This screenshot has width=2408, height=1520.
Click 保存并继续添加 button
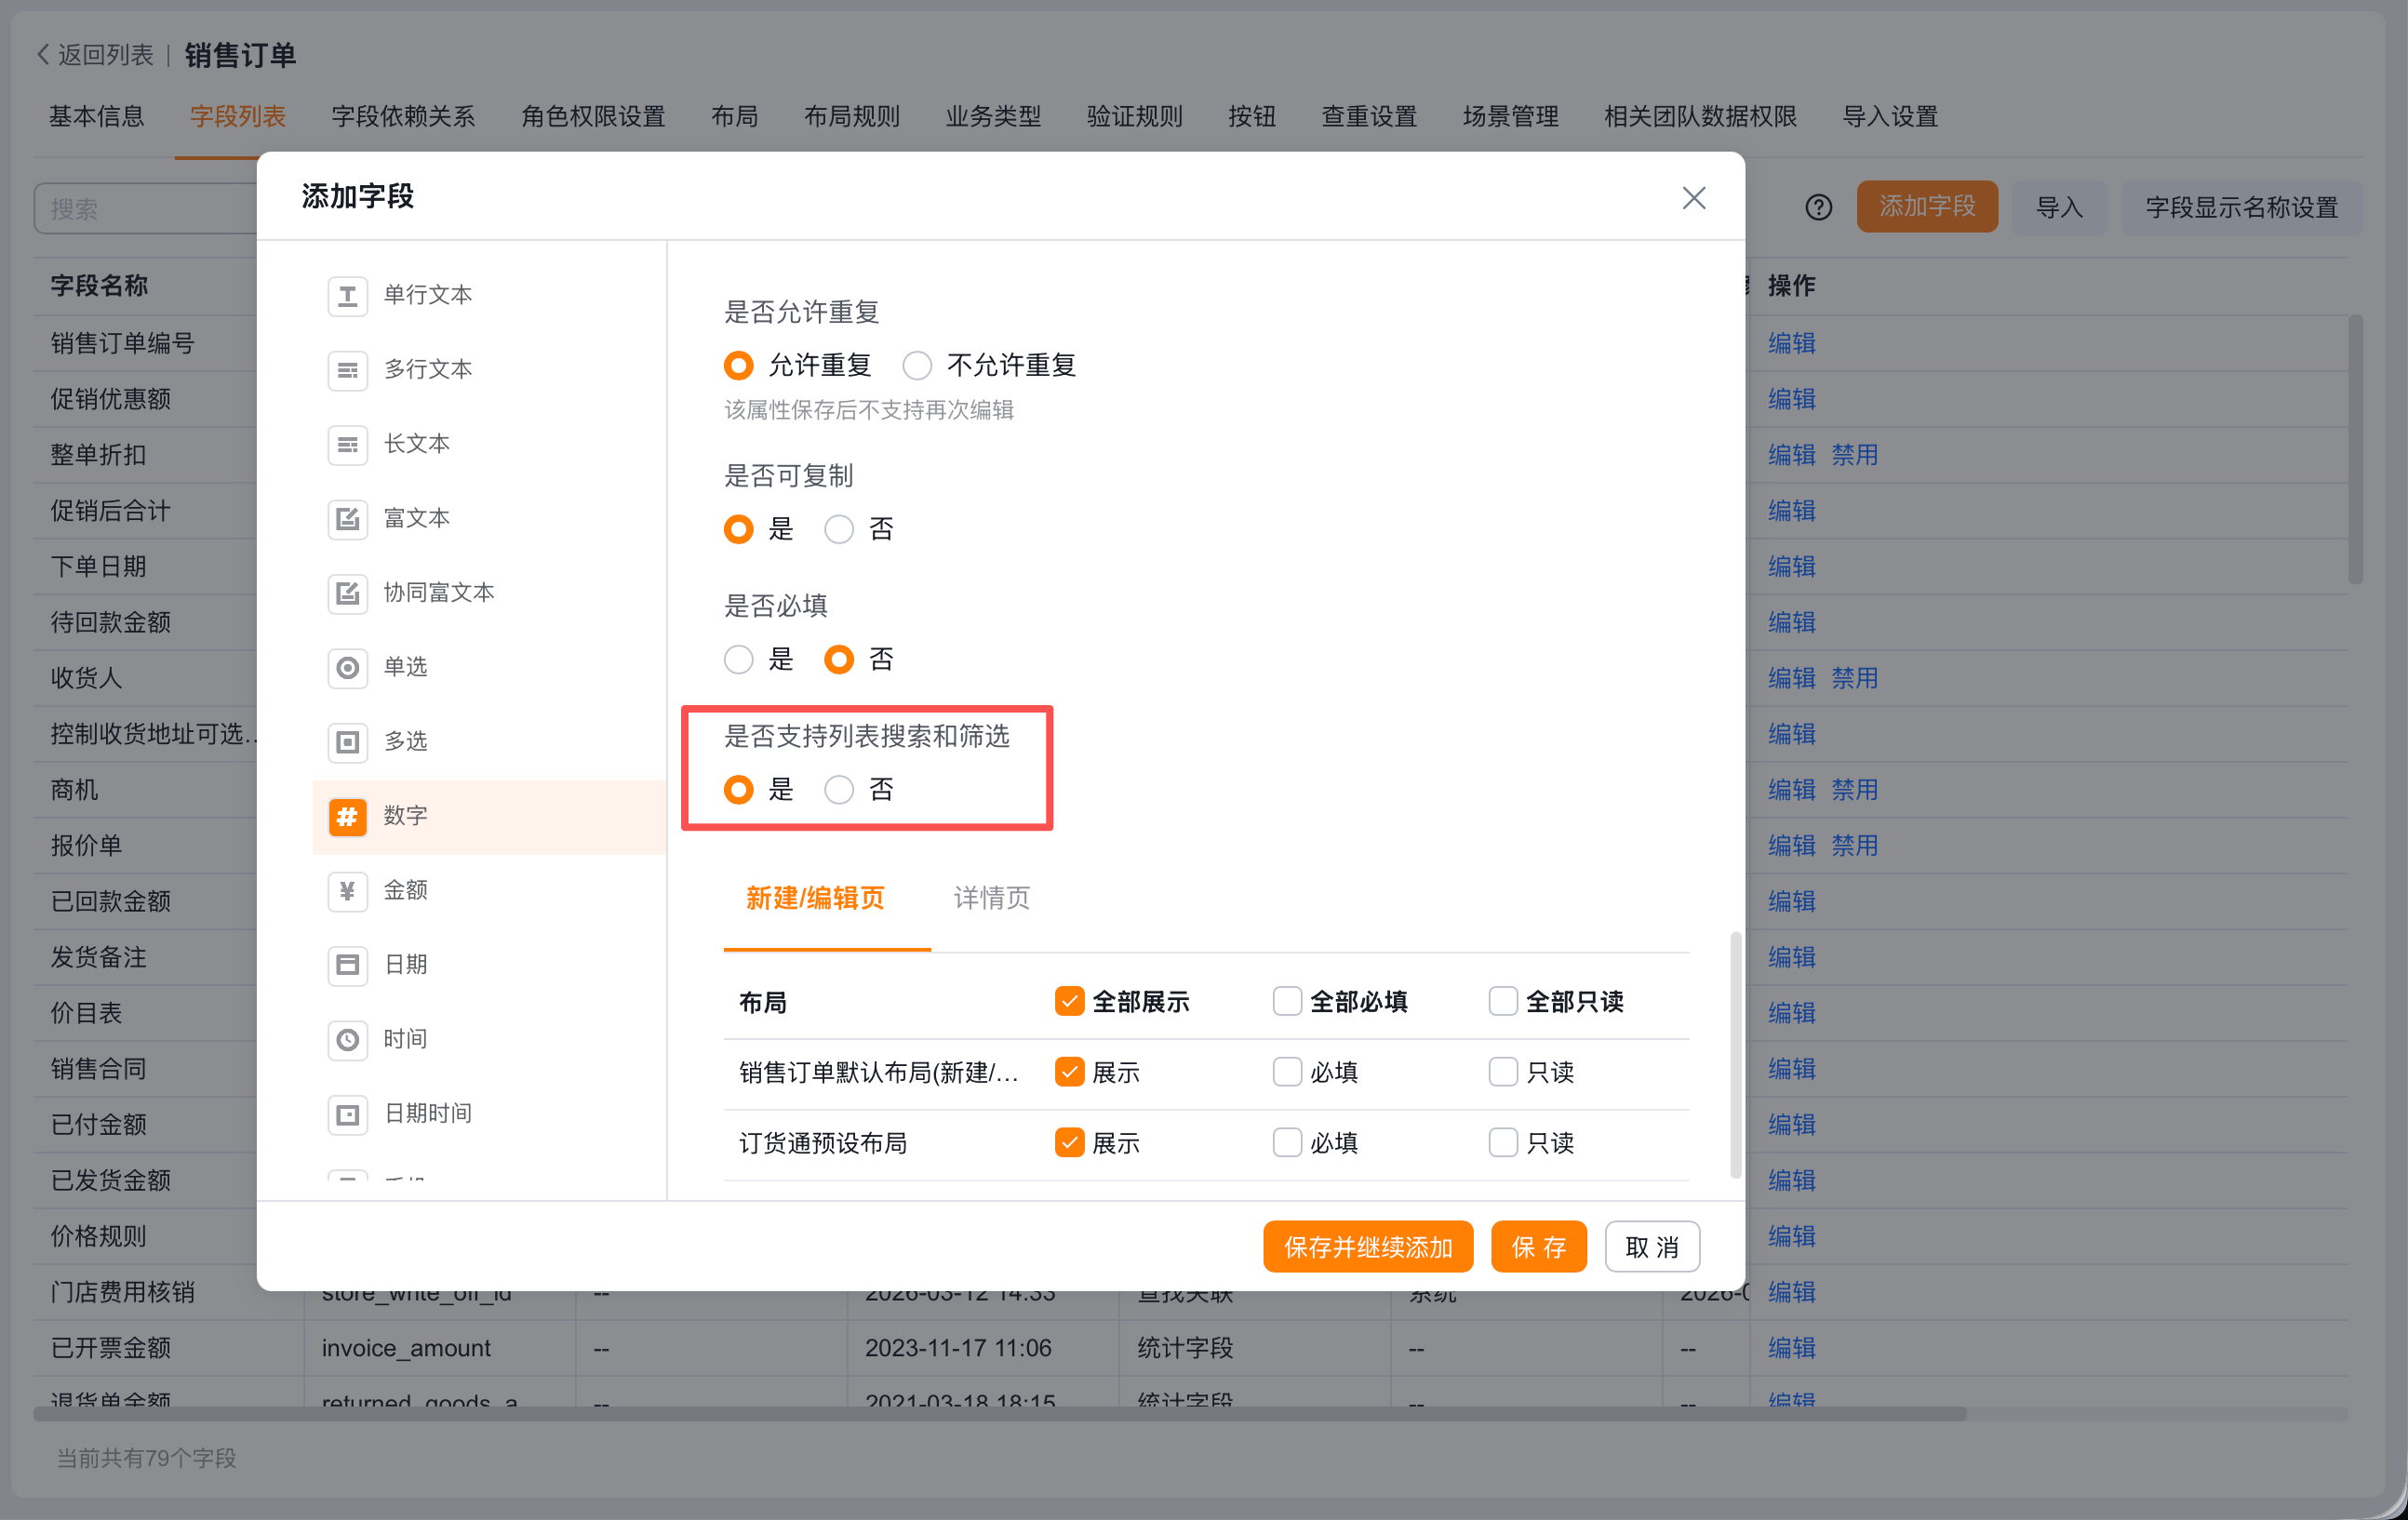pyautogui.click(x=1367, y=1247)
